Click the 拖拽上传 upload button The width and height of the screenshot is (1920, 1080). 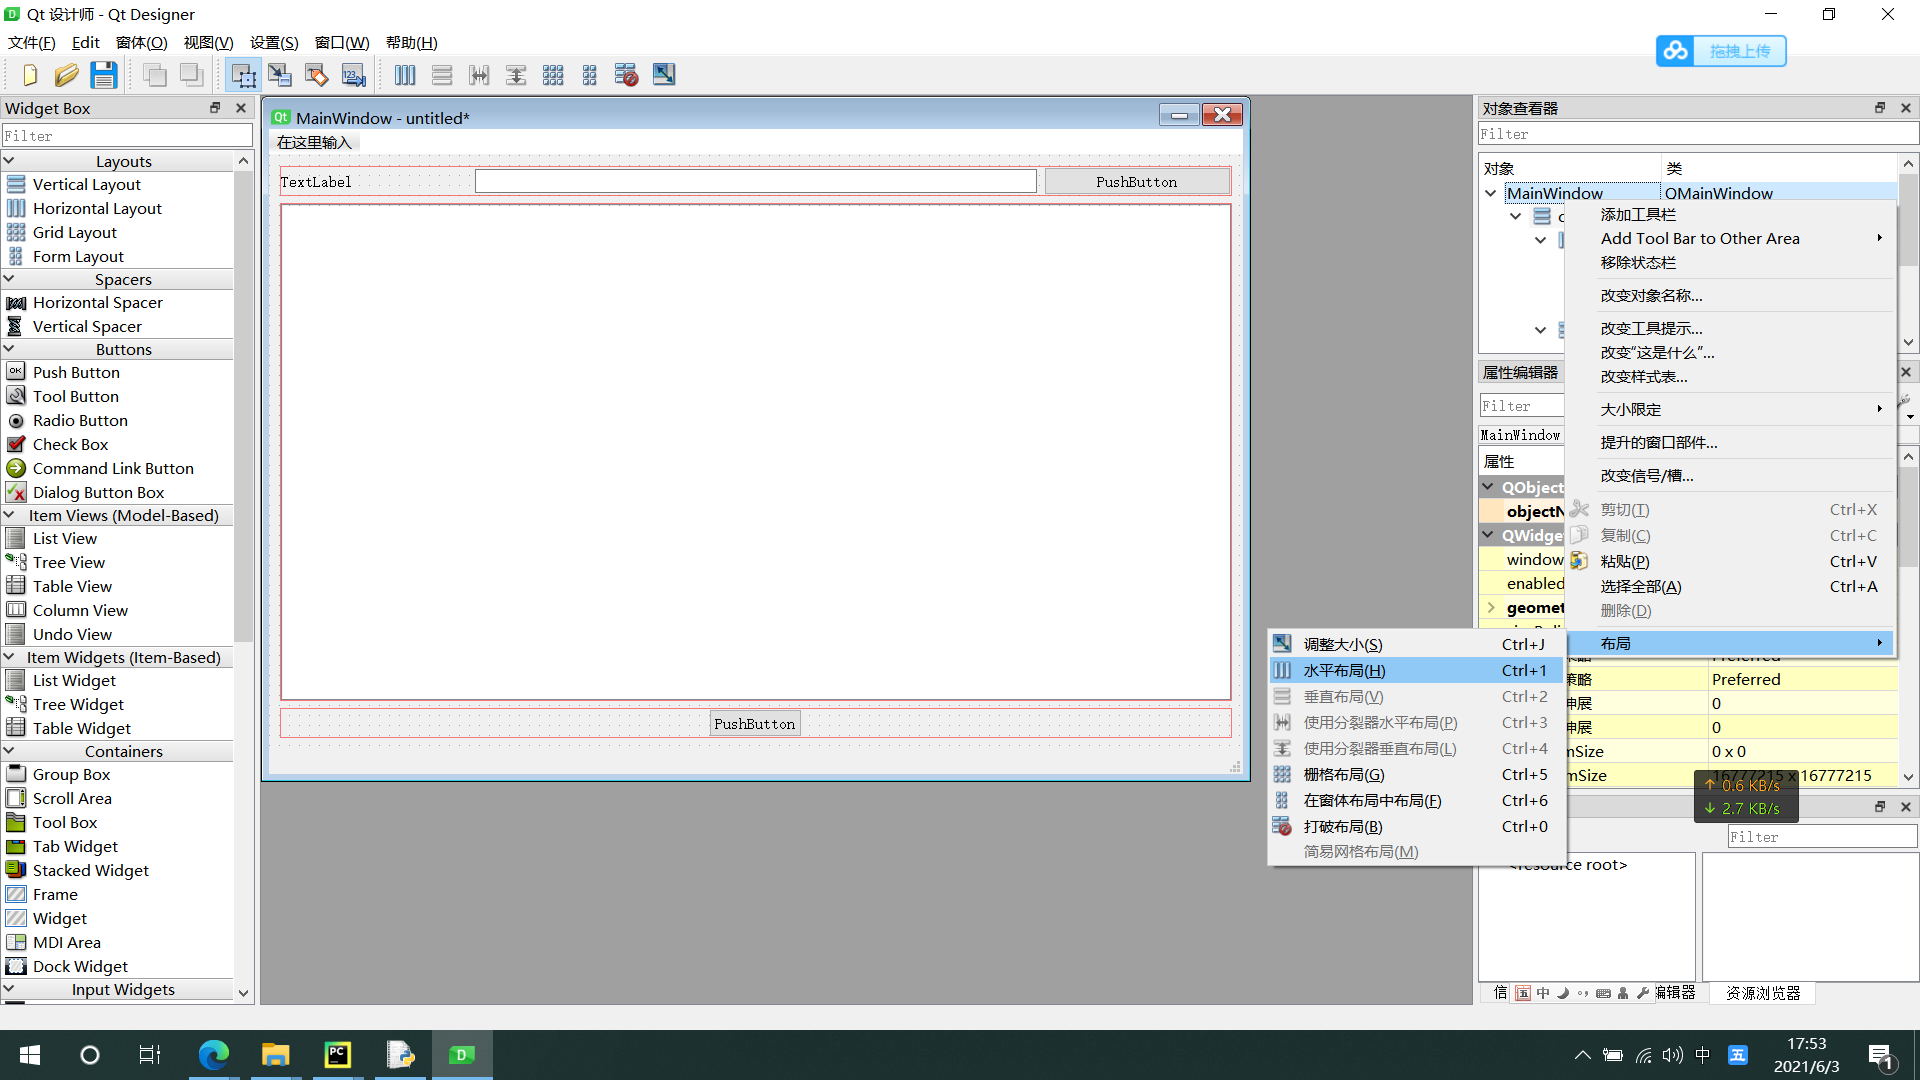pyautogui.click(x=1722, y=51)
